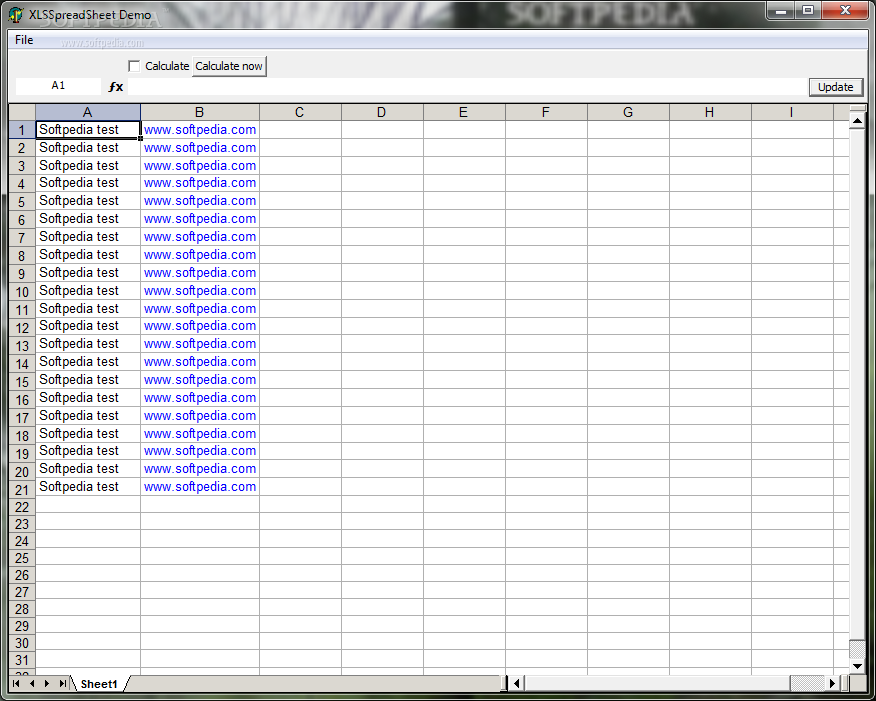Select column F header
Viewport: 876px width, 701px height.
[546, 112]
